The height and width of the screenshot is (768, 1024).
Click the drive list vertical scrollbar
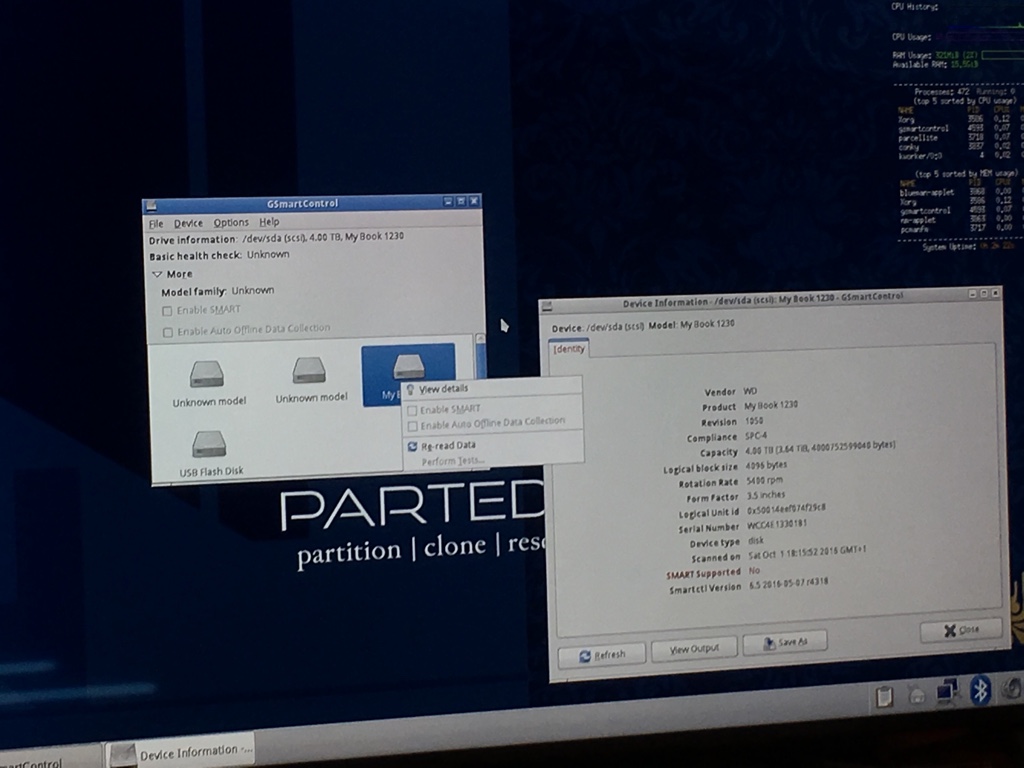click(x=481, y=357)
